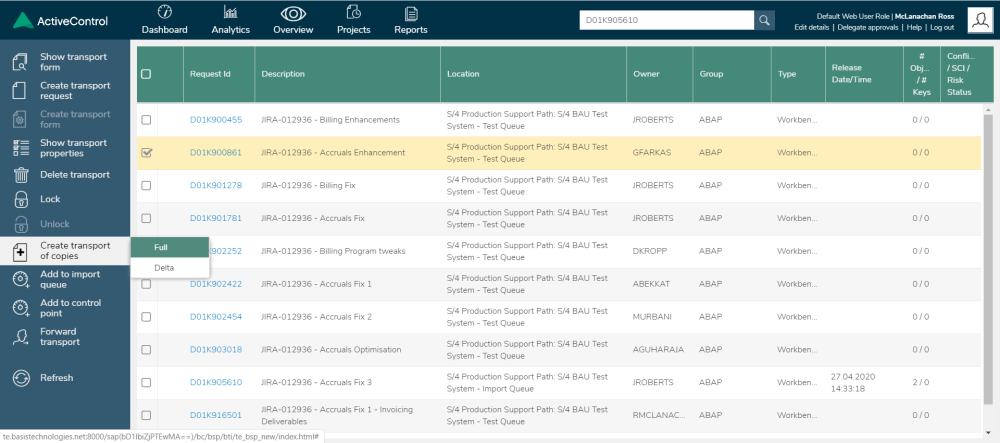Open the Projects icon
The height and width of the screenshot is (443, 1000).
(x=354, y=12)
